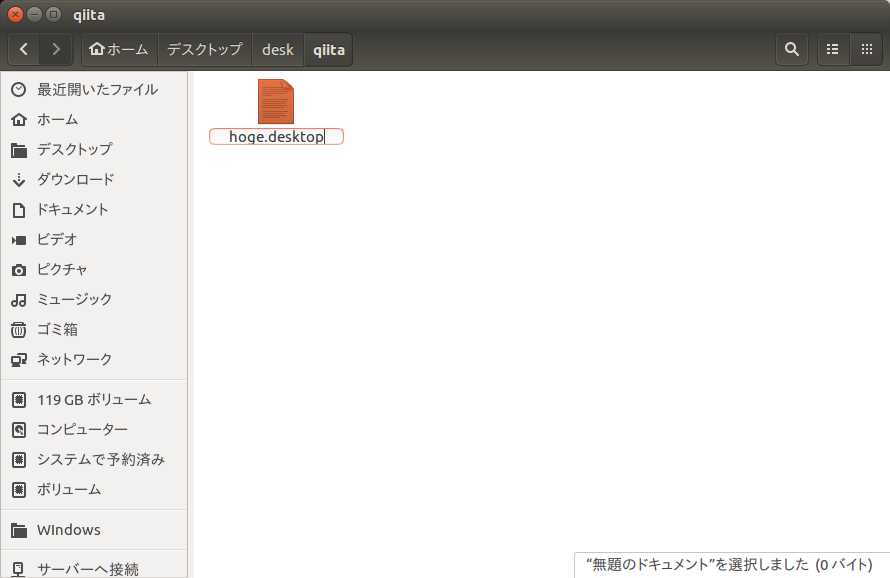Switch to icon grid view
The height and width of the screenshot is (578, 890).
tap(866, 49)
